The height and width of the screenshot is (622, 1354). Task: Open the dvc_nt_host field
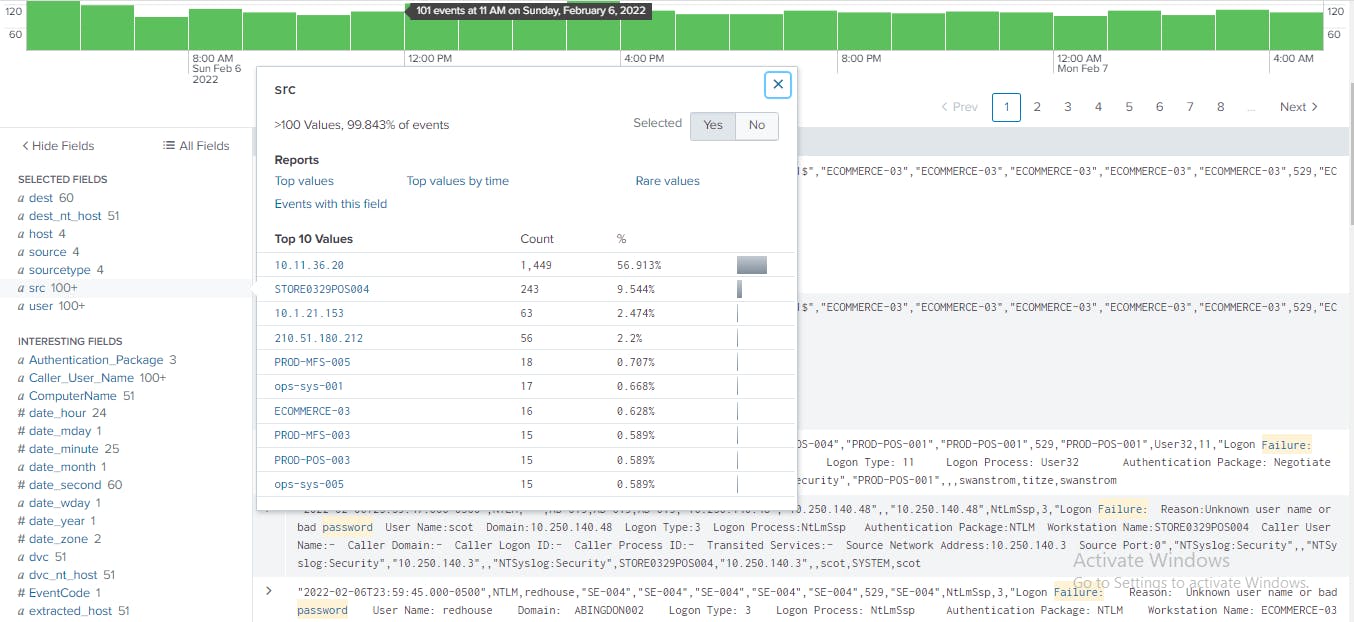click(63, 575)
